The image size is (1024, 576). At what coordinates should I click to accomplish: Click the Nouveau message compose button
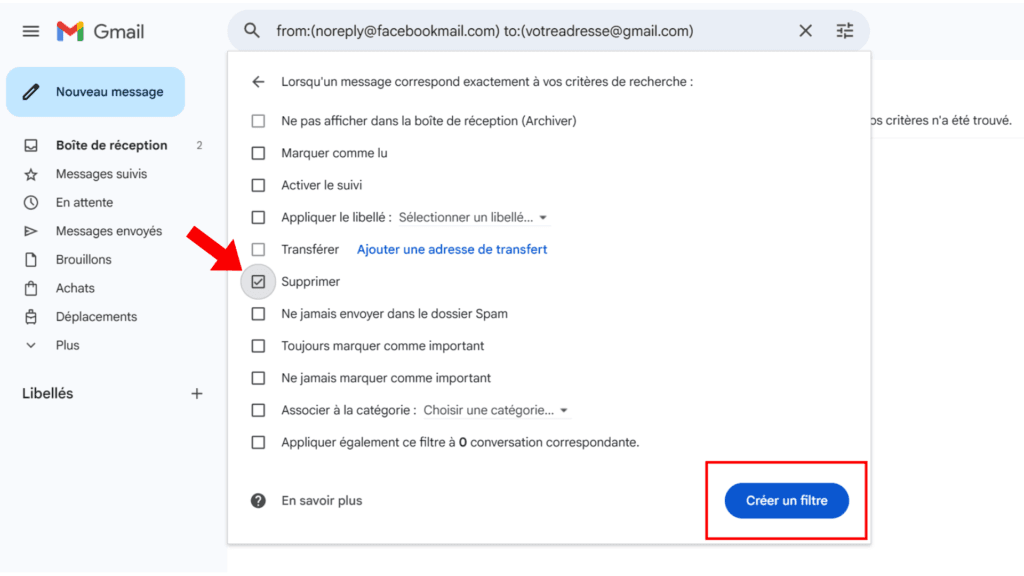pyautogui.click(x=95, y=91)
